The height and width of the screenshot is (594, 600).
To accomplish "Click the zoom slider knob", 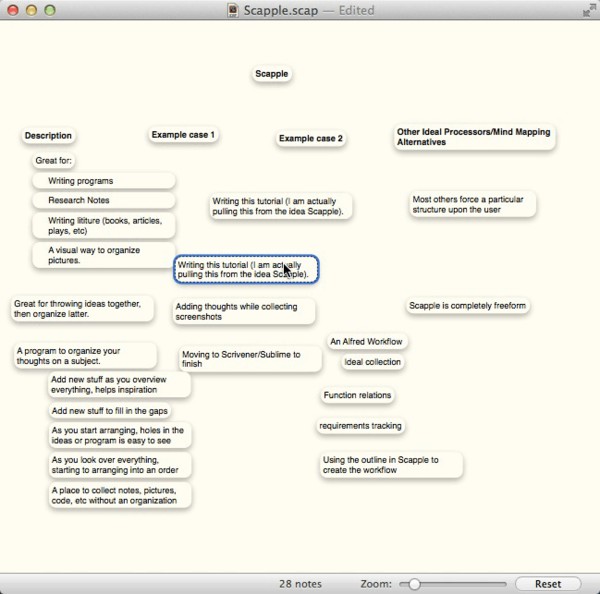I will (414, 584).
